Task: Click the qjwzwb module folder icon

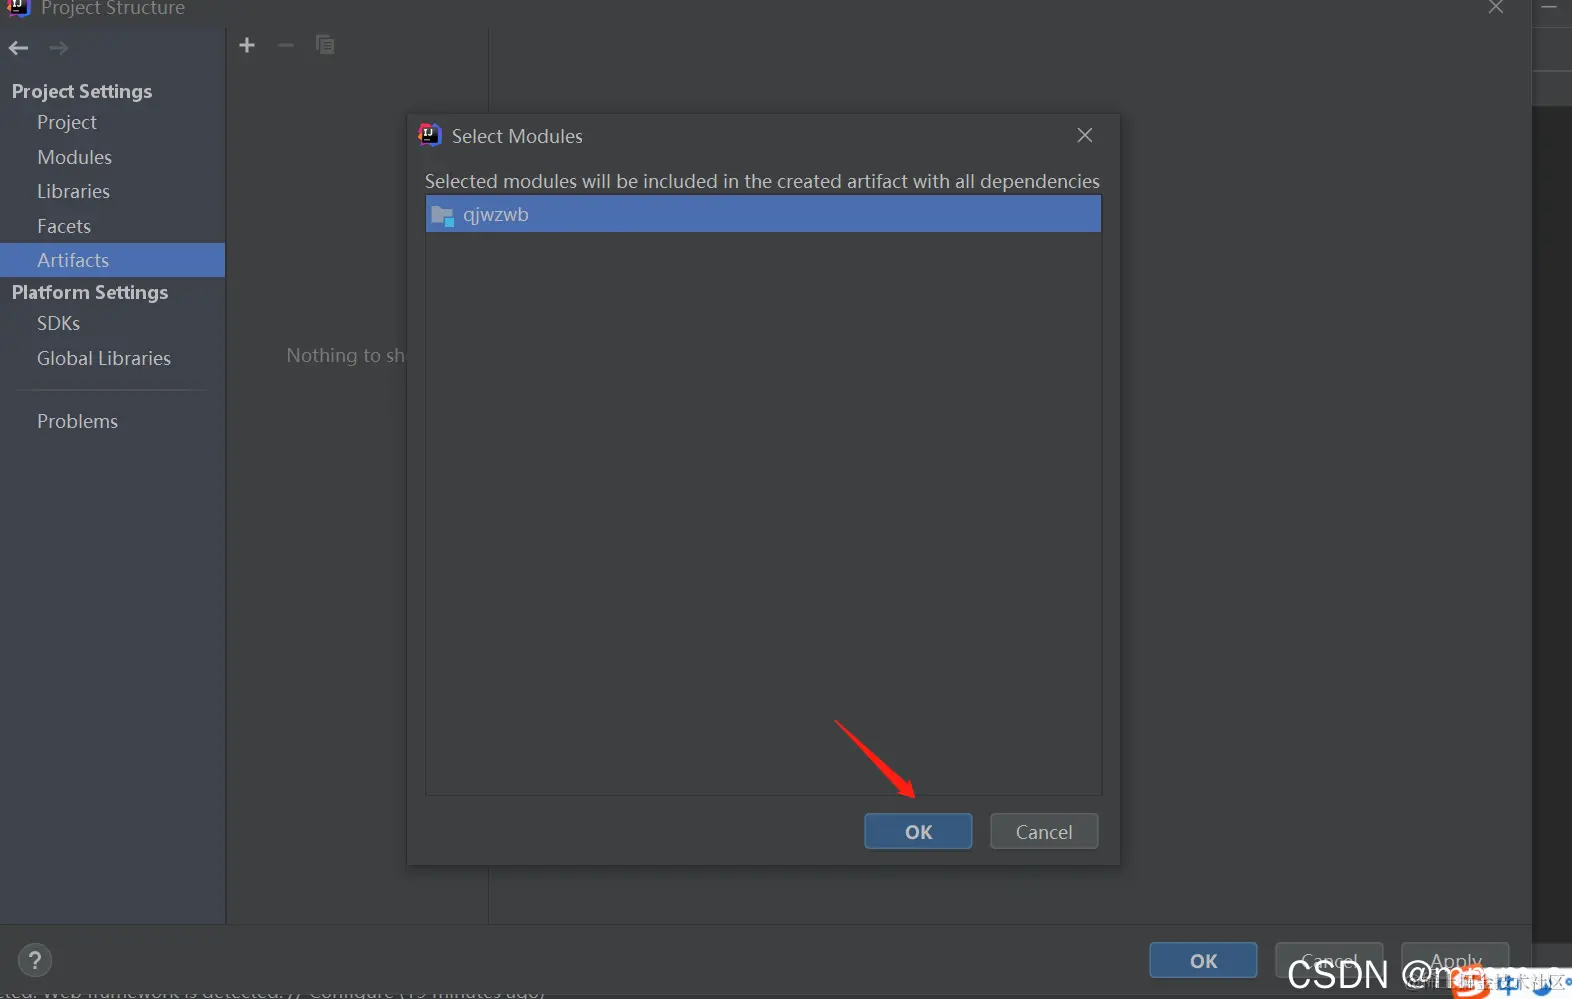Action: (x=442, y=215)
